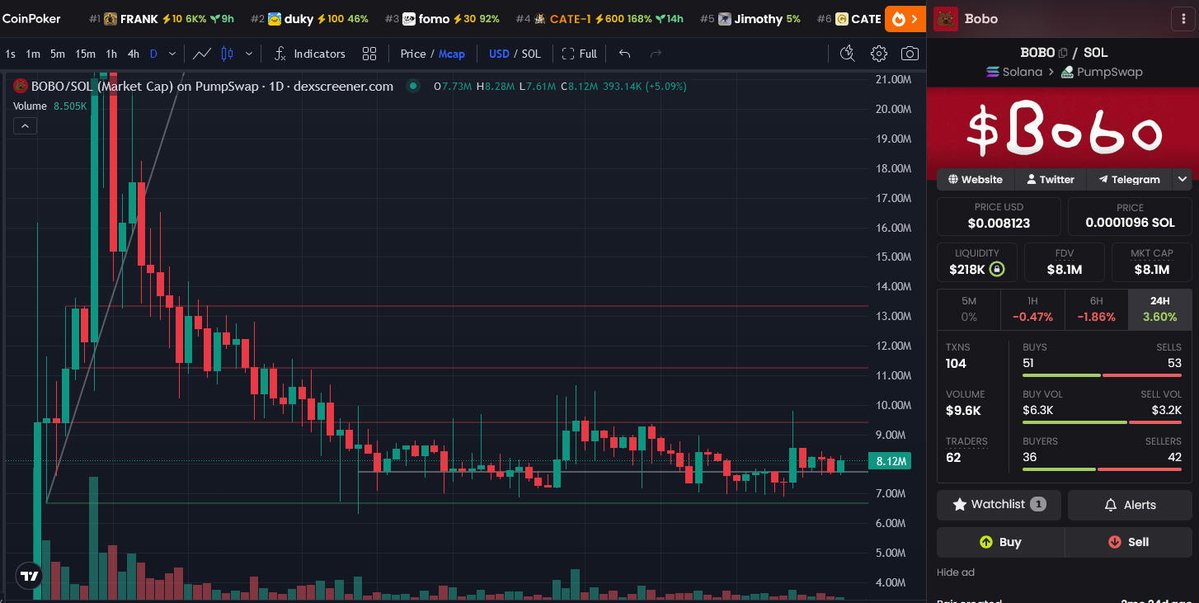Expand the chart type dropdown arrow
The image size is (1199, 603).
(249, 53)
